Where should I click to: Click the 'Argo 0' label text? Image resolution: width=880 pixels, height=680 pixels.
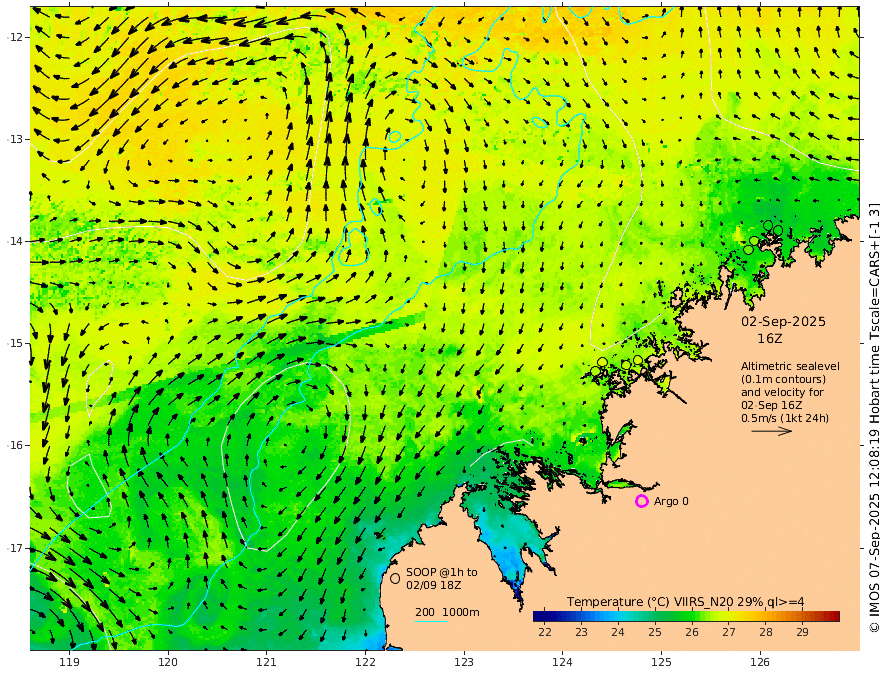[671, 501]
